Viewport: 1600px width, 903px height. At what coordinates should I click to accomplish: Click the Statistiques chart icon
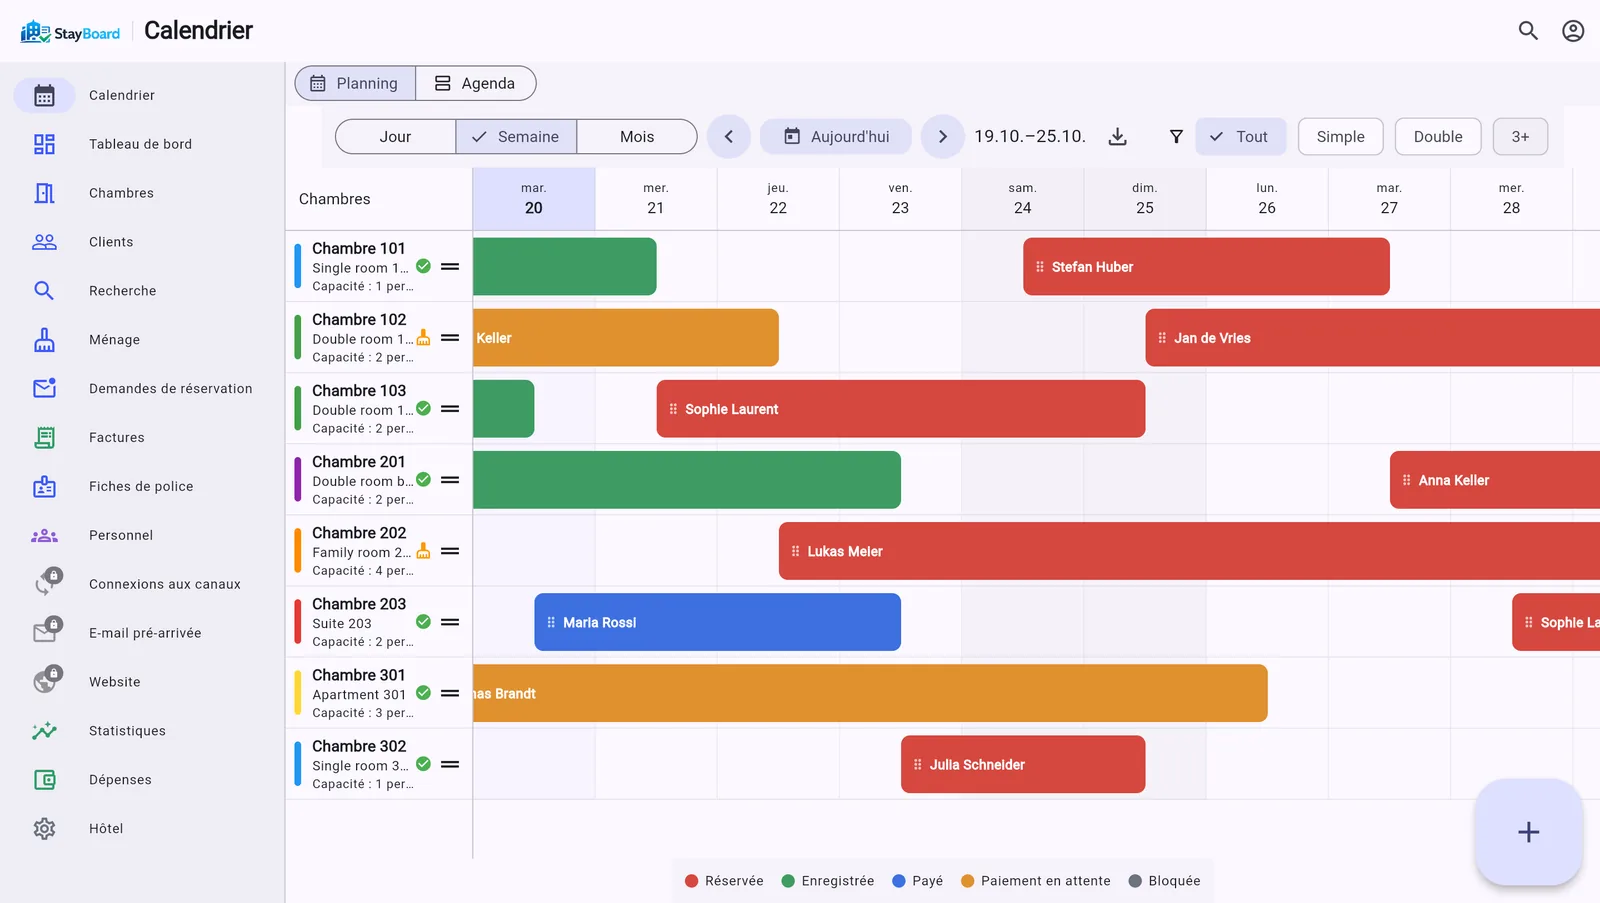pos(44,731)
